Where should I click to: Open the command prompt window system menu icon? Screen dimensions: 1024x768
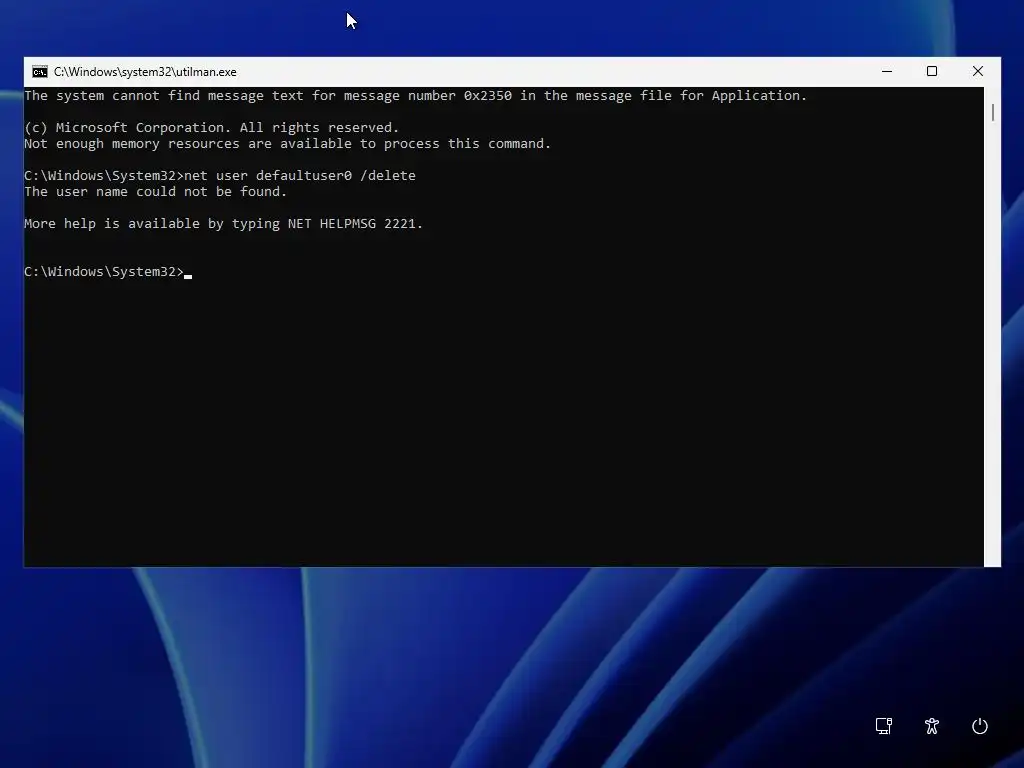coord(40,72)
